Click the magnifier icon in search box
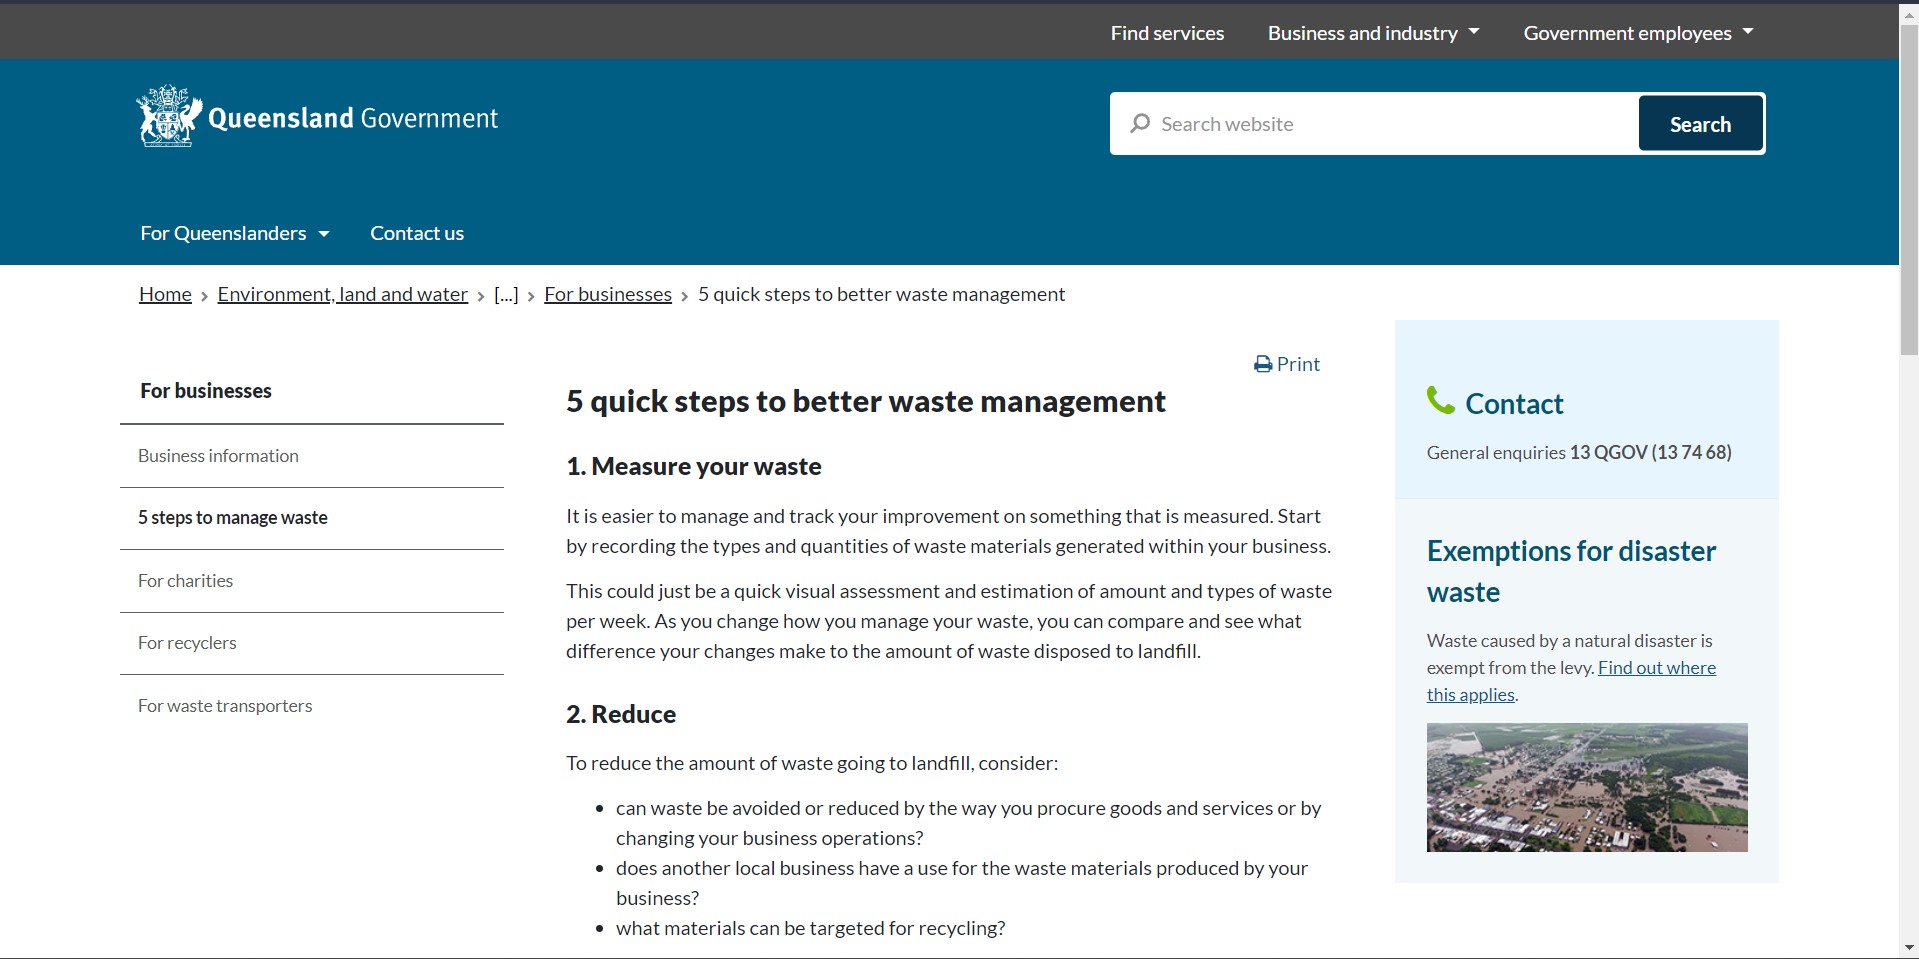This screenshot has width=1919, height=959. click(1140, 124)
